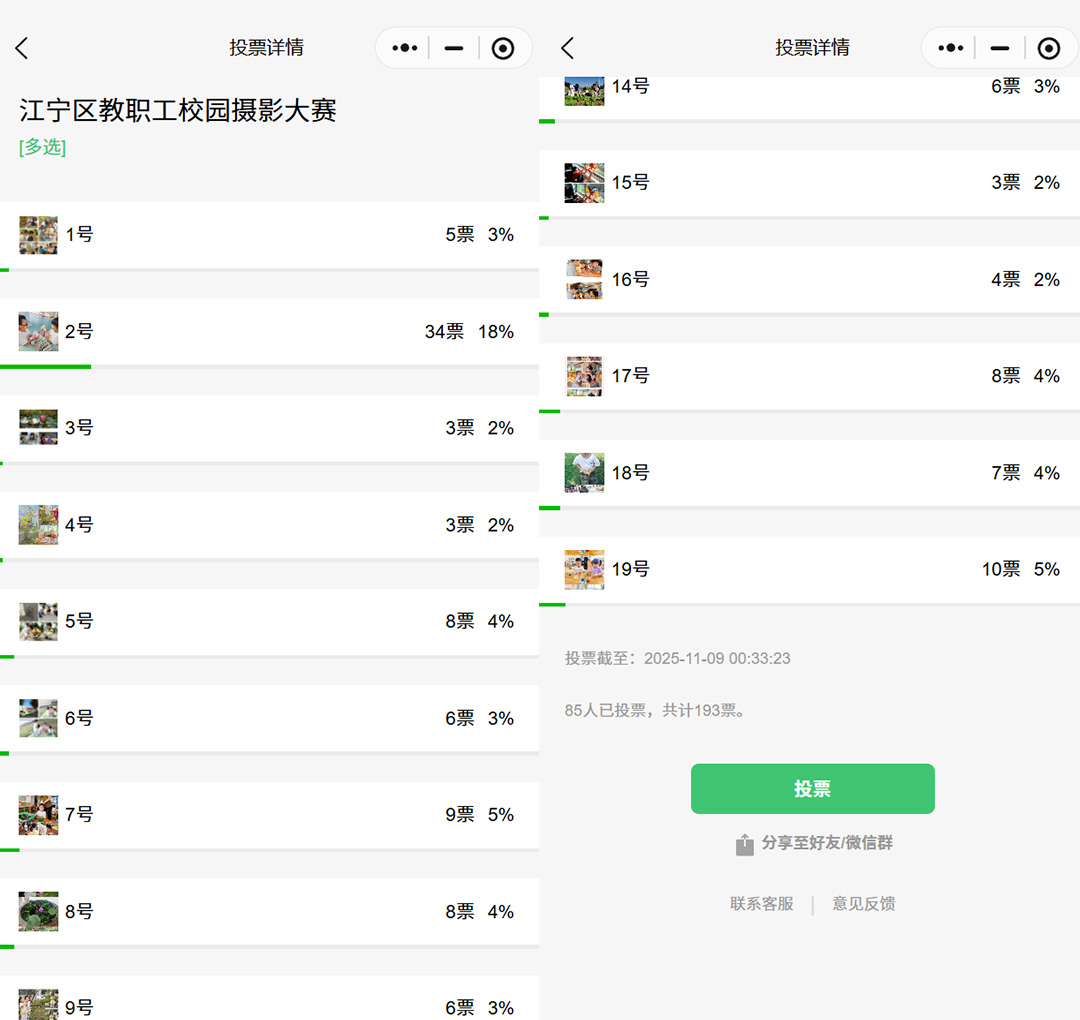
Task: Open three-dot more menu in left panel
Action: [x=405, y=48]
